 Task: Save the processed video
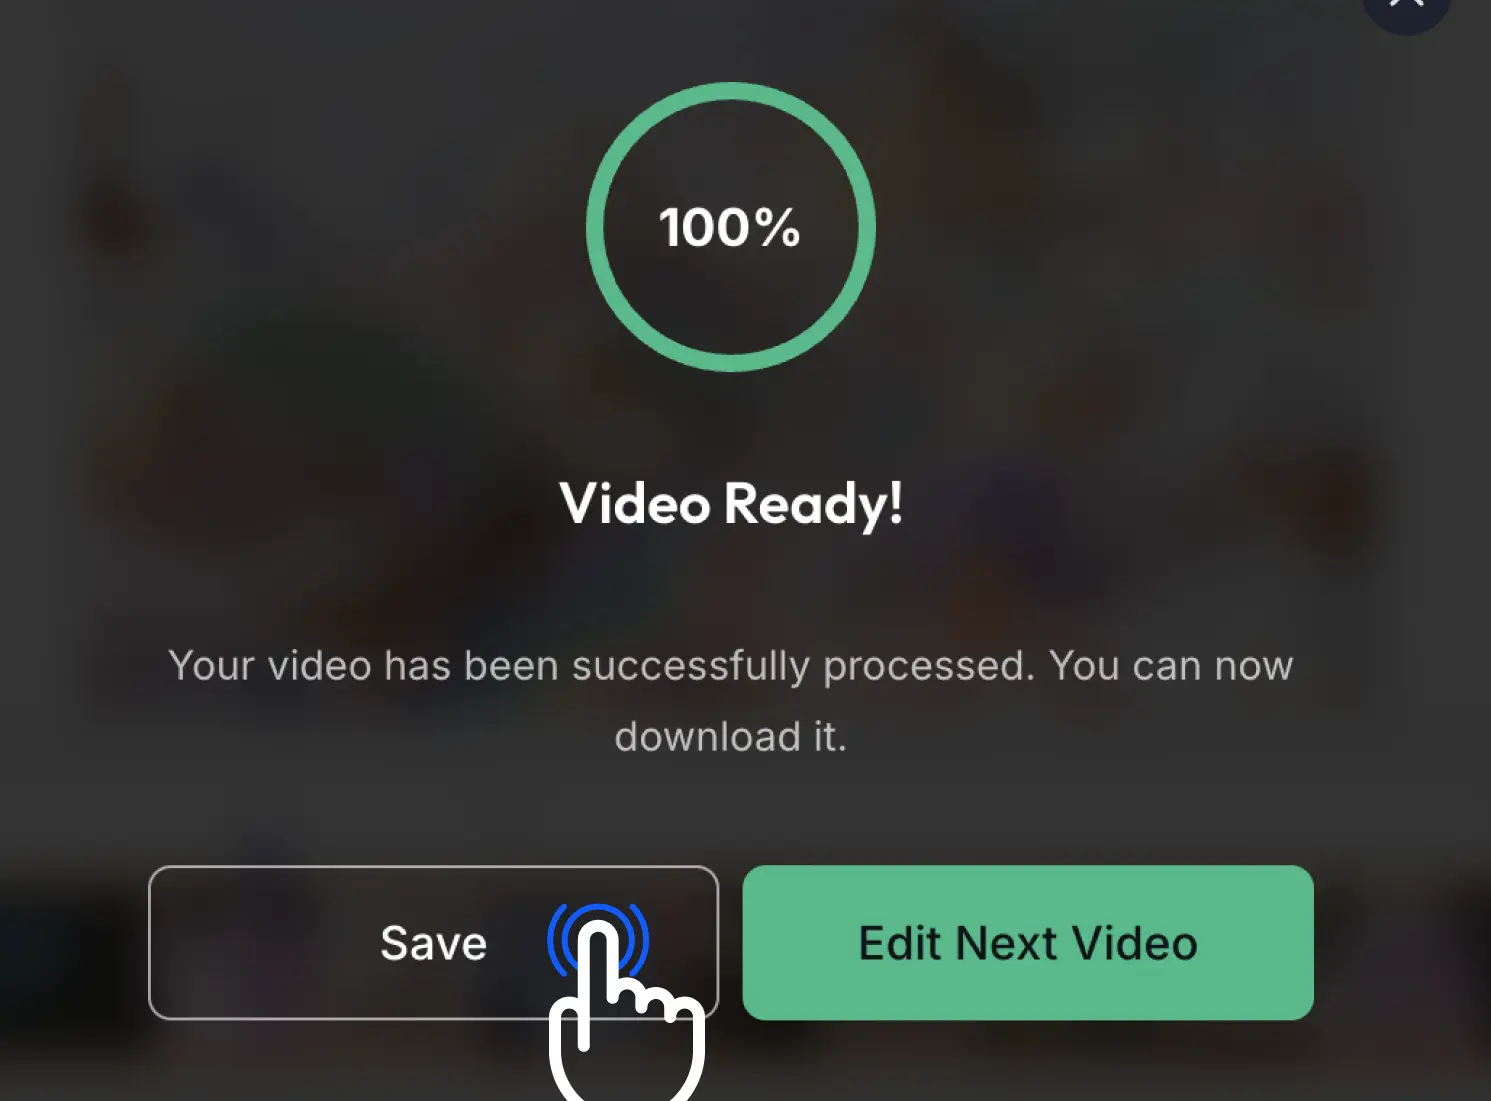(x=433, y=942)
